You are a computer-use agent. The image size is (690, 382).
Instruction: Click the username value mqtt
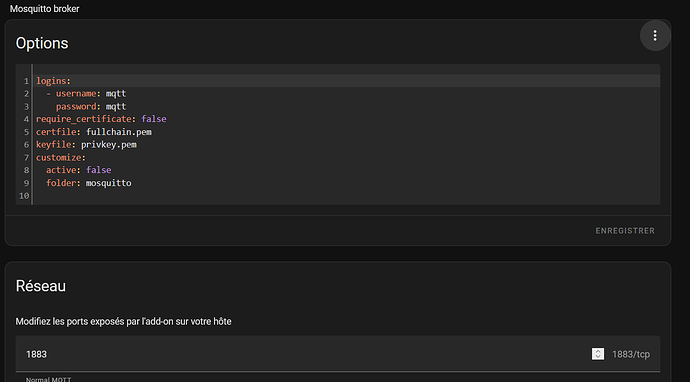(116, 94)
